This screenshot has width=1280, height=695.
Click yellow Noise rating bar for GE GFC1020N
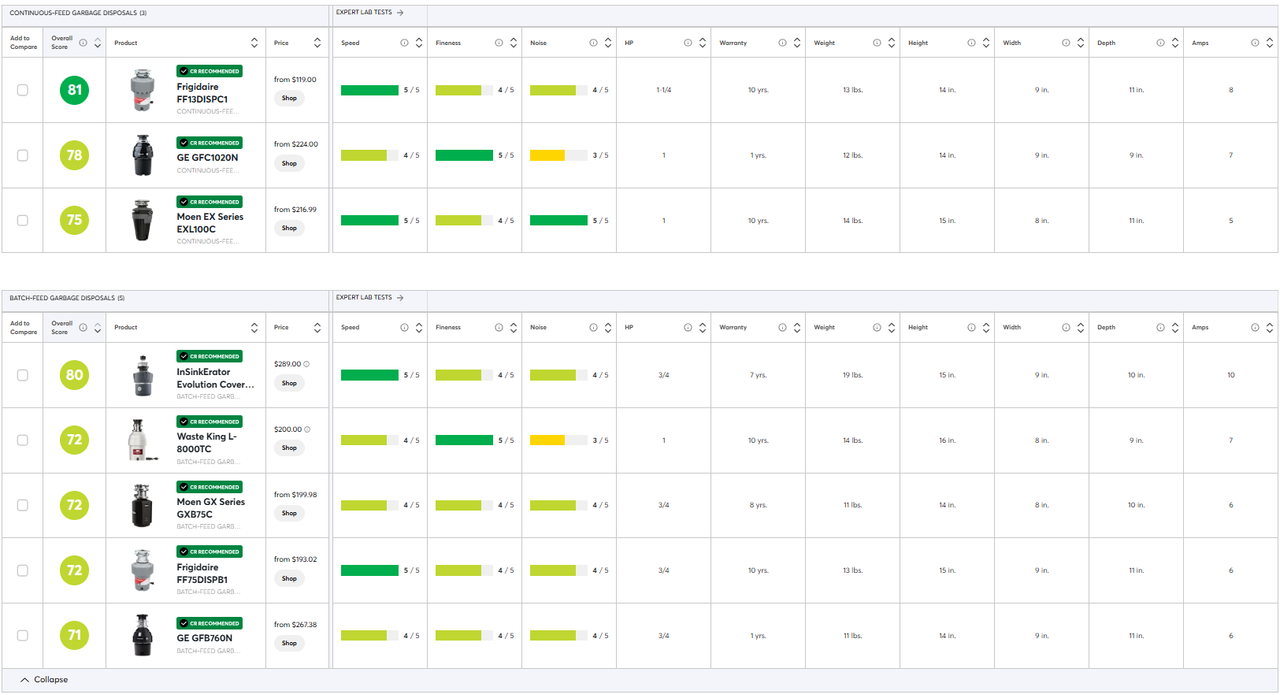(559, 155)
